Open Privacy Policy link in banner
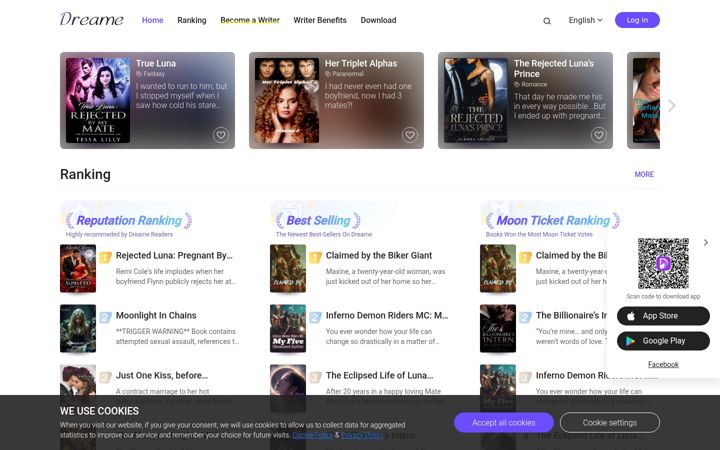 pos(361,435)
